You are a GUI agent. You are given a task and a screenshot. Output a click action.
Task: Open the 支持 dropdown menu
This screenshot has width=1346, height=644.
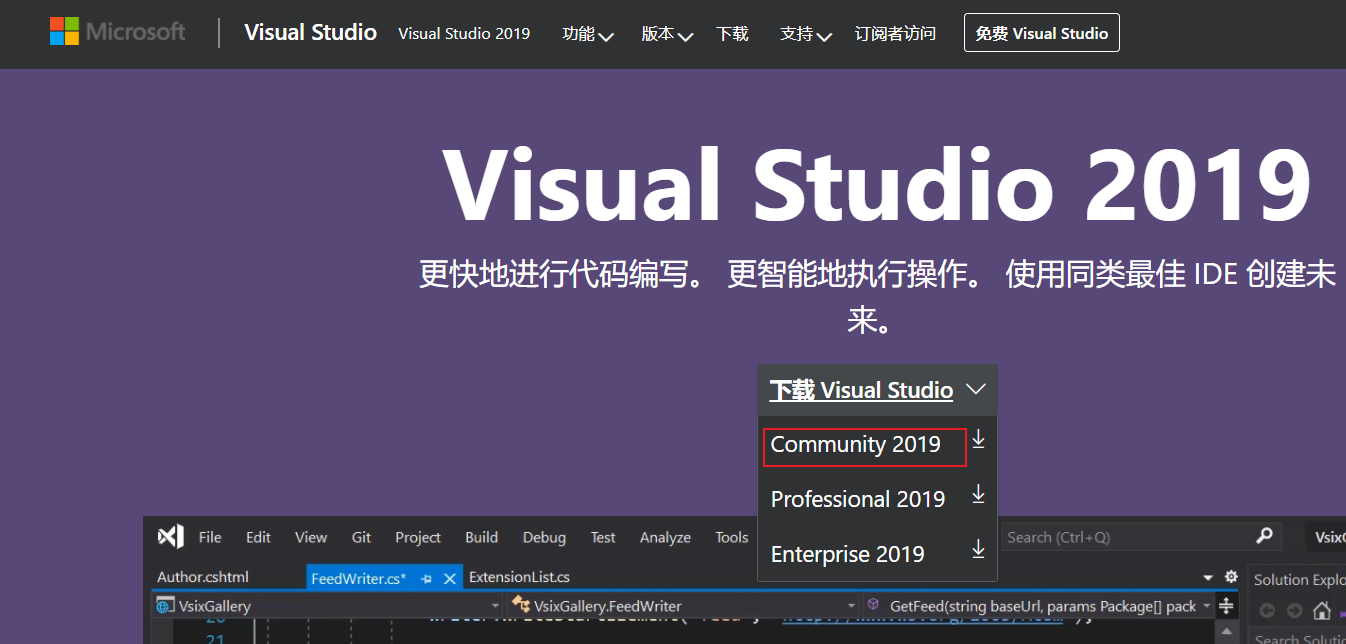pyautogui.click(x=805, y=34)
